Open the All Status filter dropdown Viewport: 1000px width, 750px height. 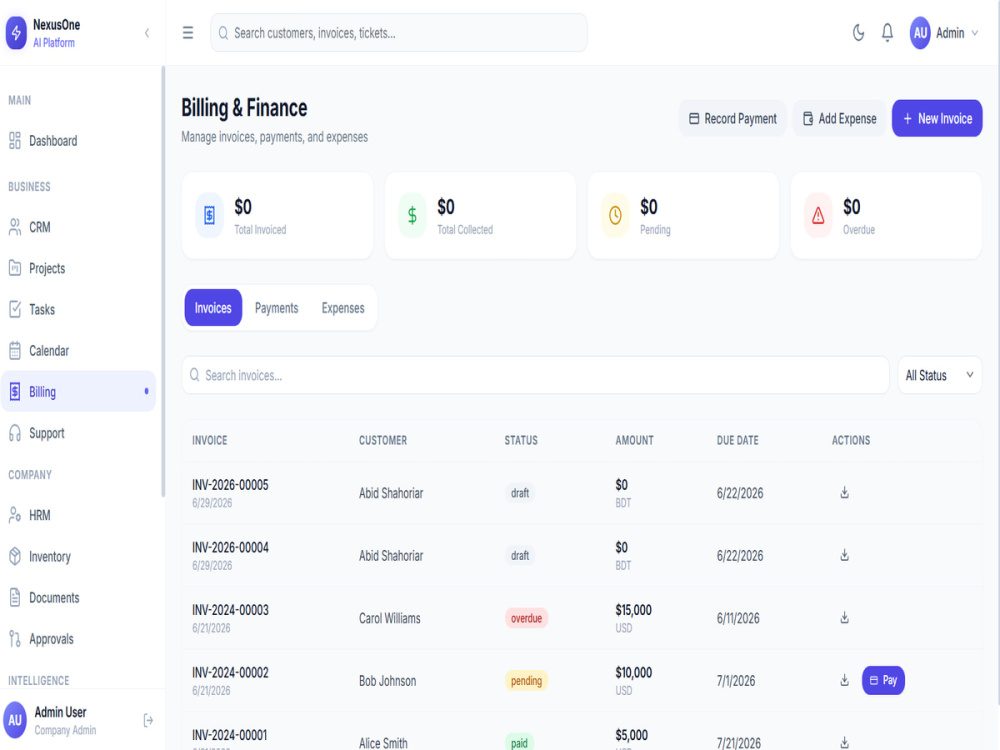939,375
